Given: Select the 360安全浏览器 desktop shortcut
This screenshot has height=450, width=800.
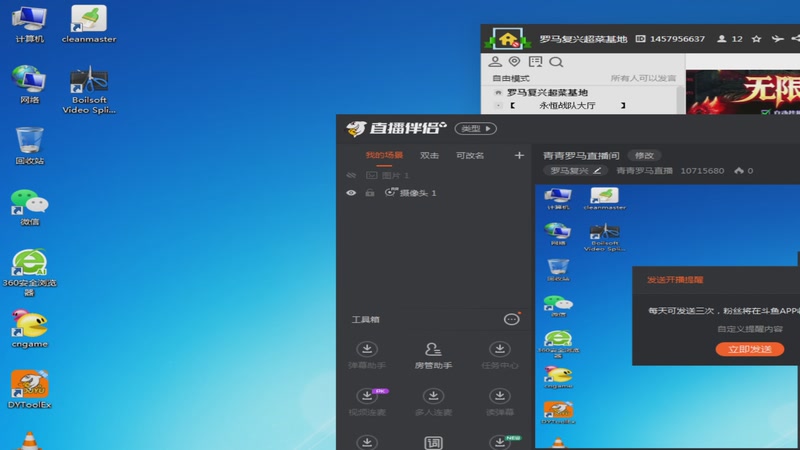Looking at the screenshot, I should 30,273.
